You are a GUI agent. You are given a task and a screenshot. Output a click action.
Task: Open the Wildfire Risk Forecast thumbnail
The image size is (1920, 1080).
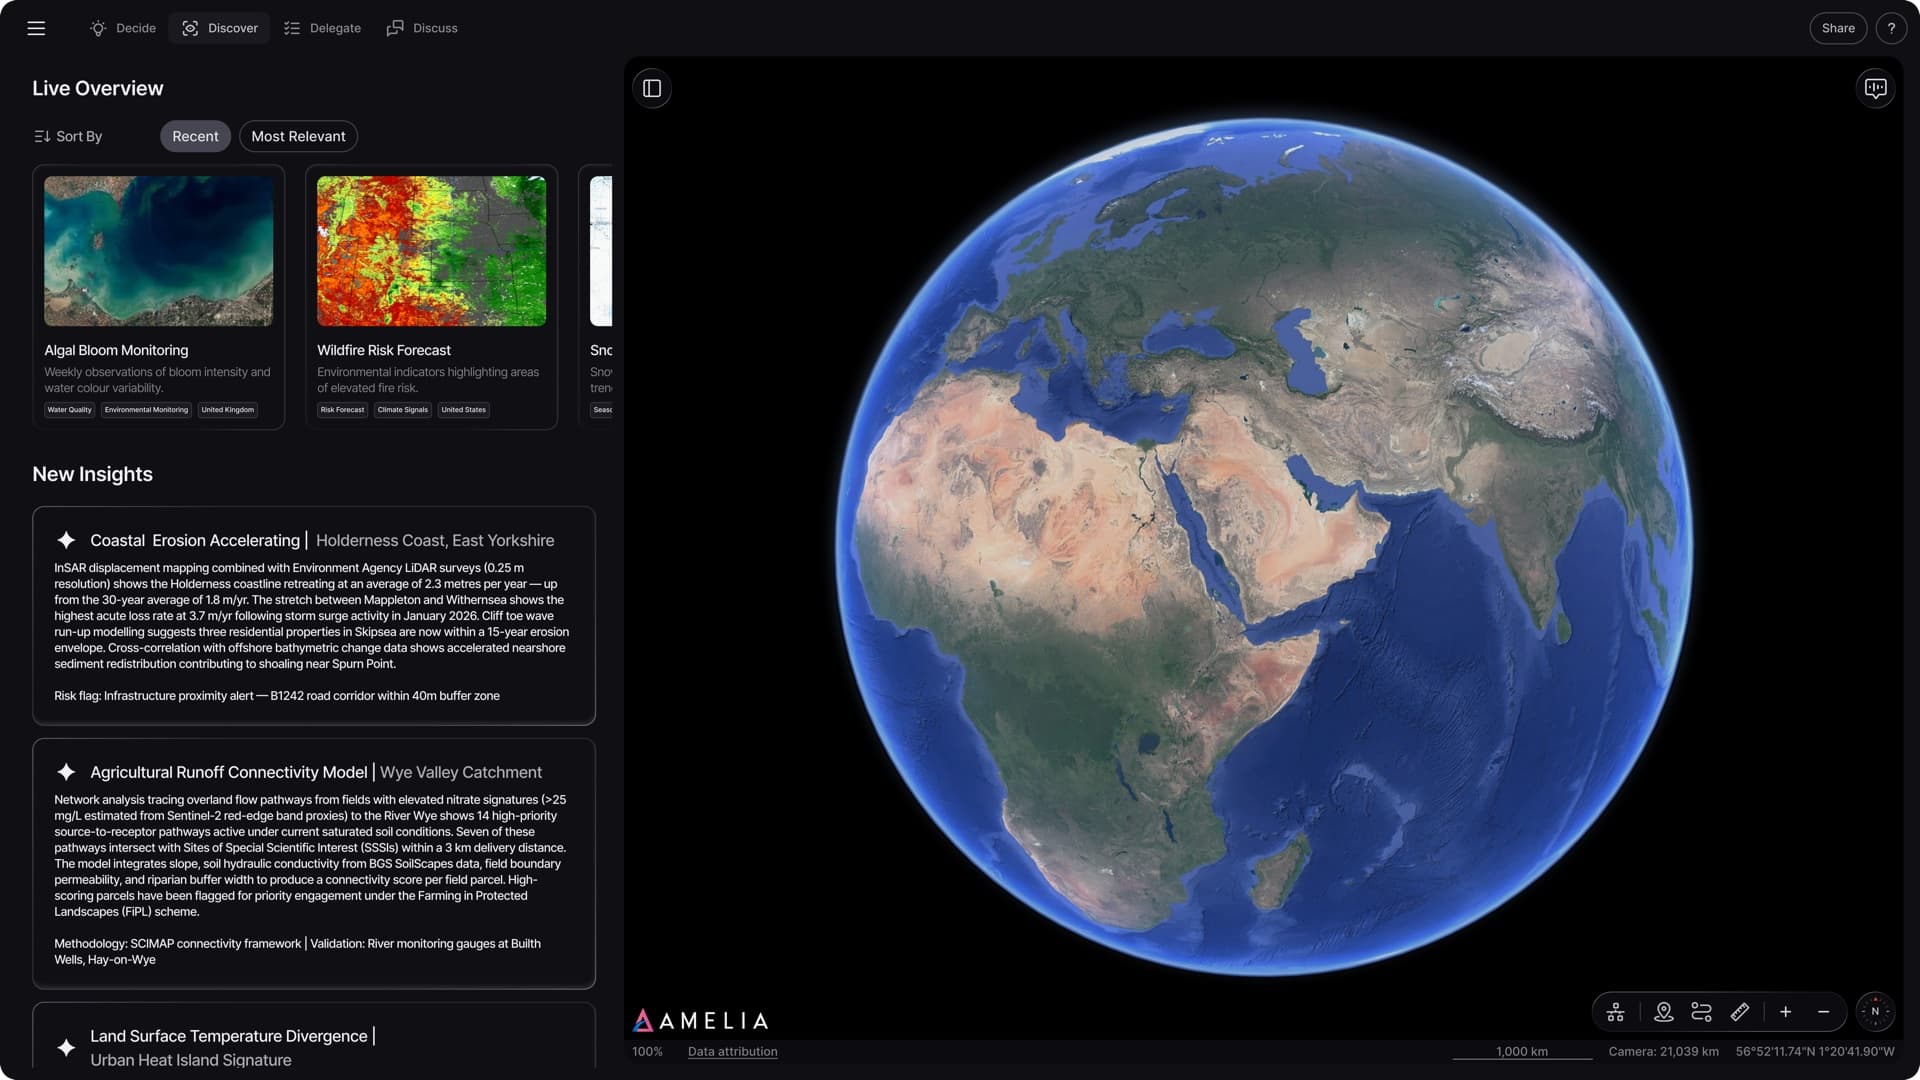tap(432, 250)
